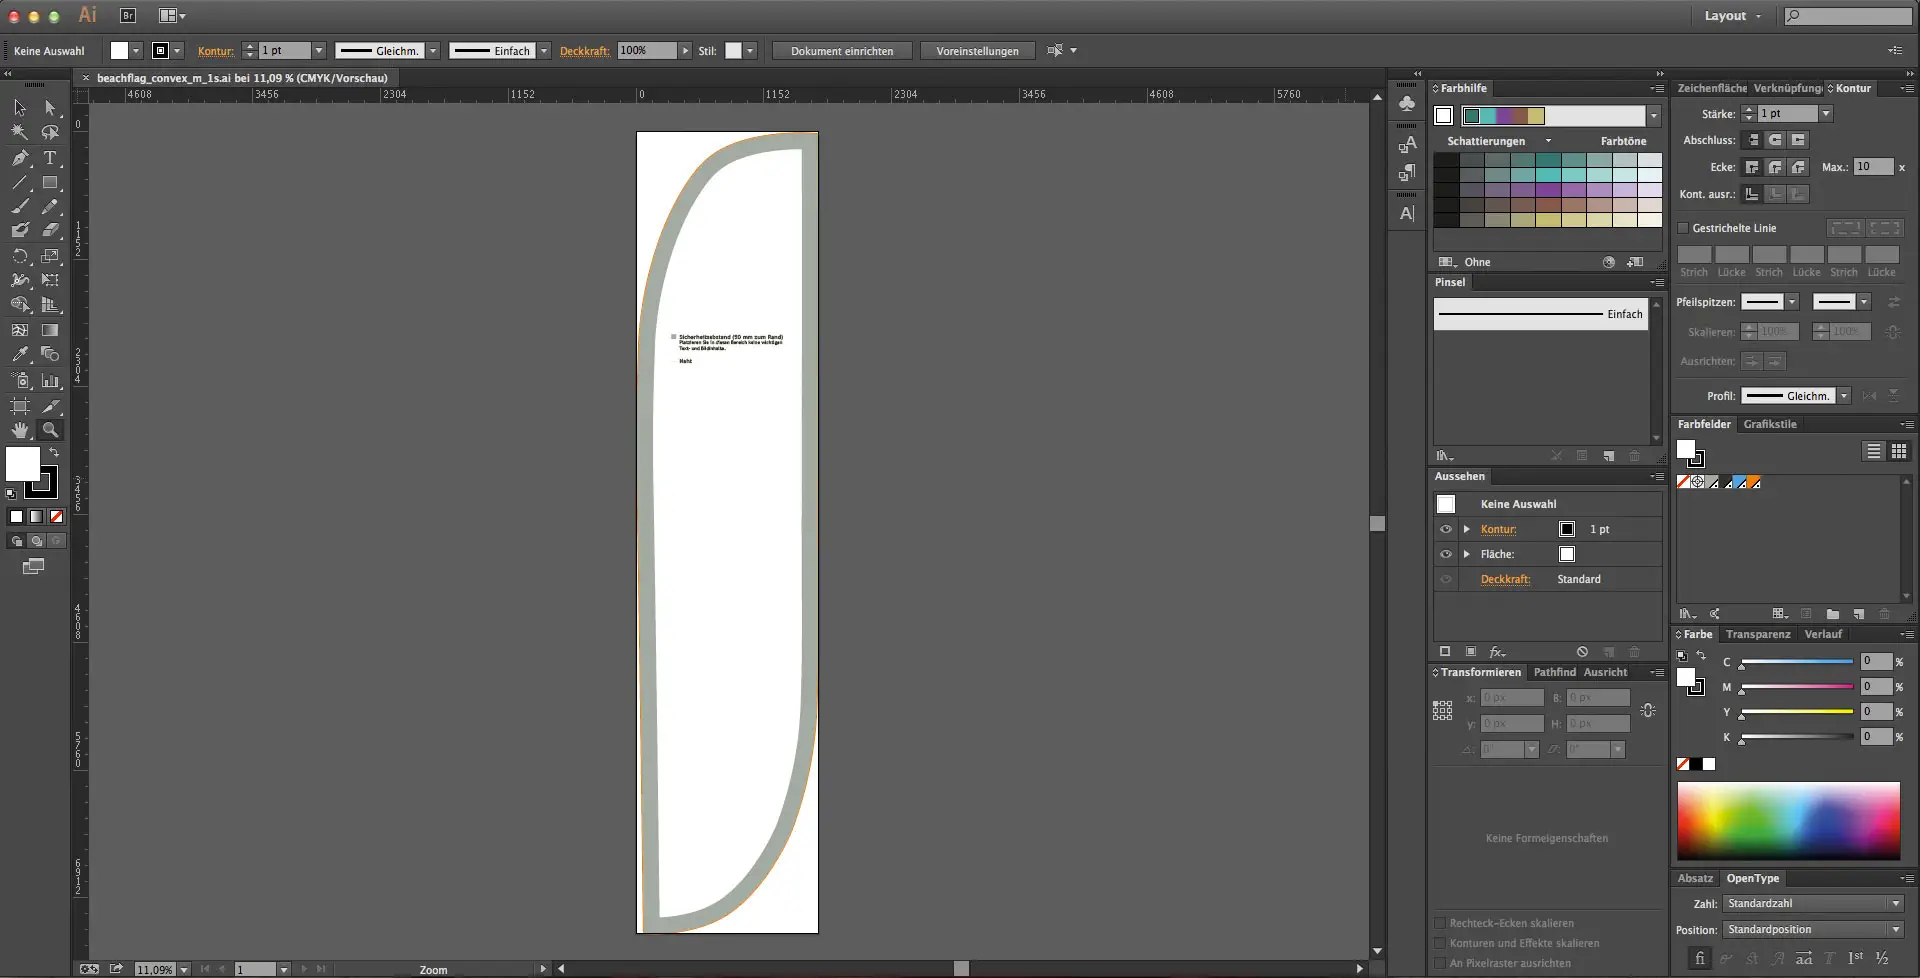
Task: Click the Dokument einrichten button
Action: 841,51
